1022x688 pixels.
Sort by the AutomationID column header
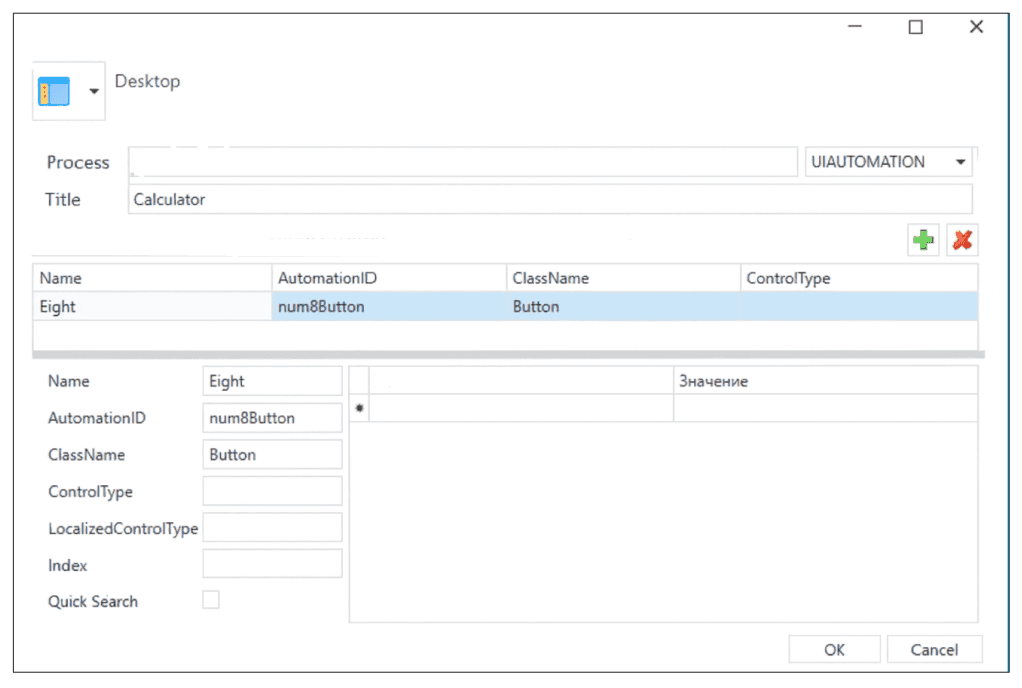388,278
